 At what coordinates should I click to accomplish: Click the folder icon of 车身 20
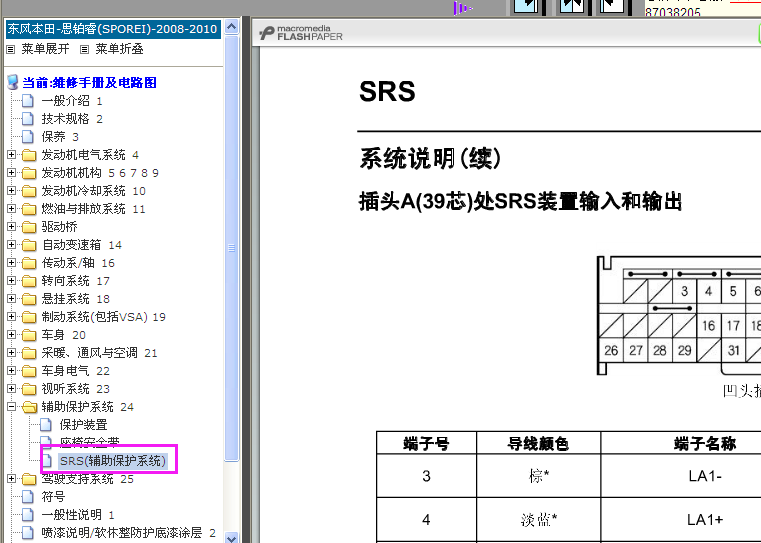(x=29, y=335)
